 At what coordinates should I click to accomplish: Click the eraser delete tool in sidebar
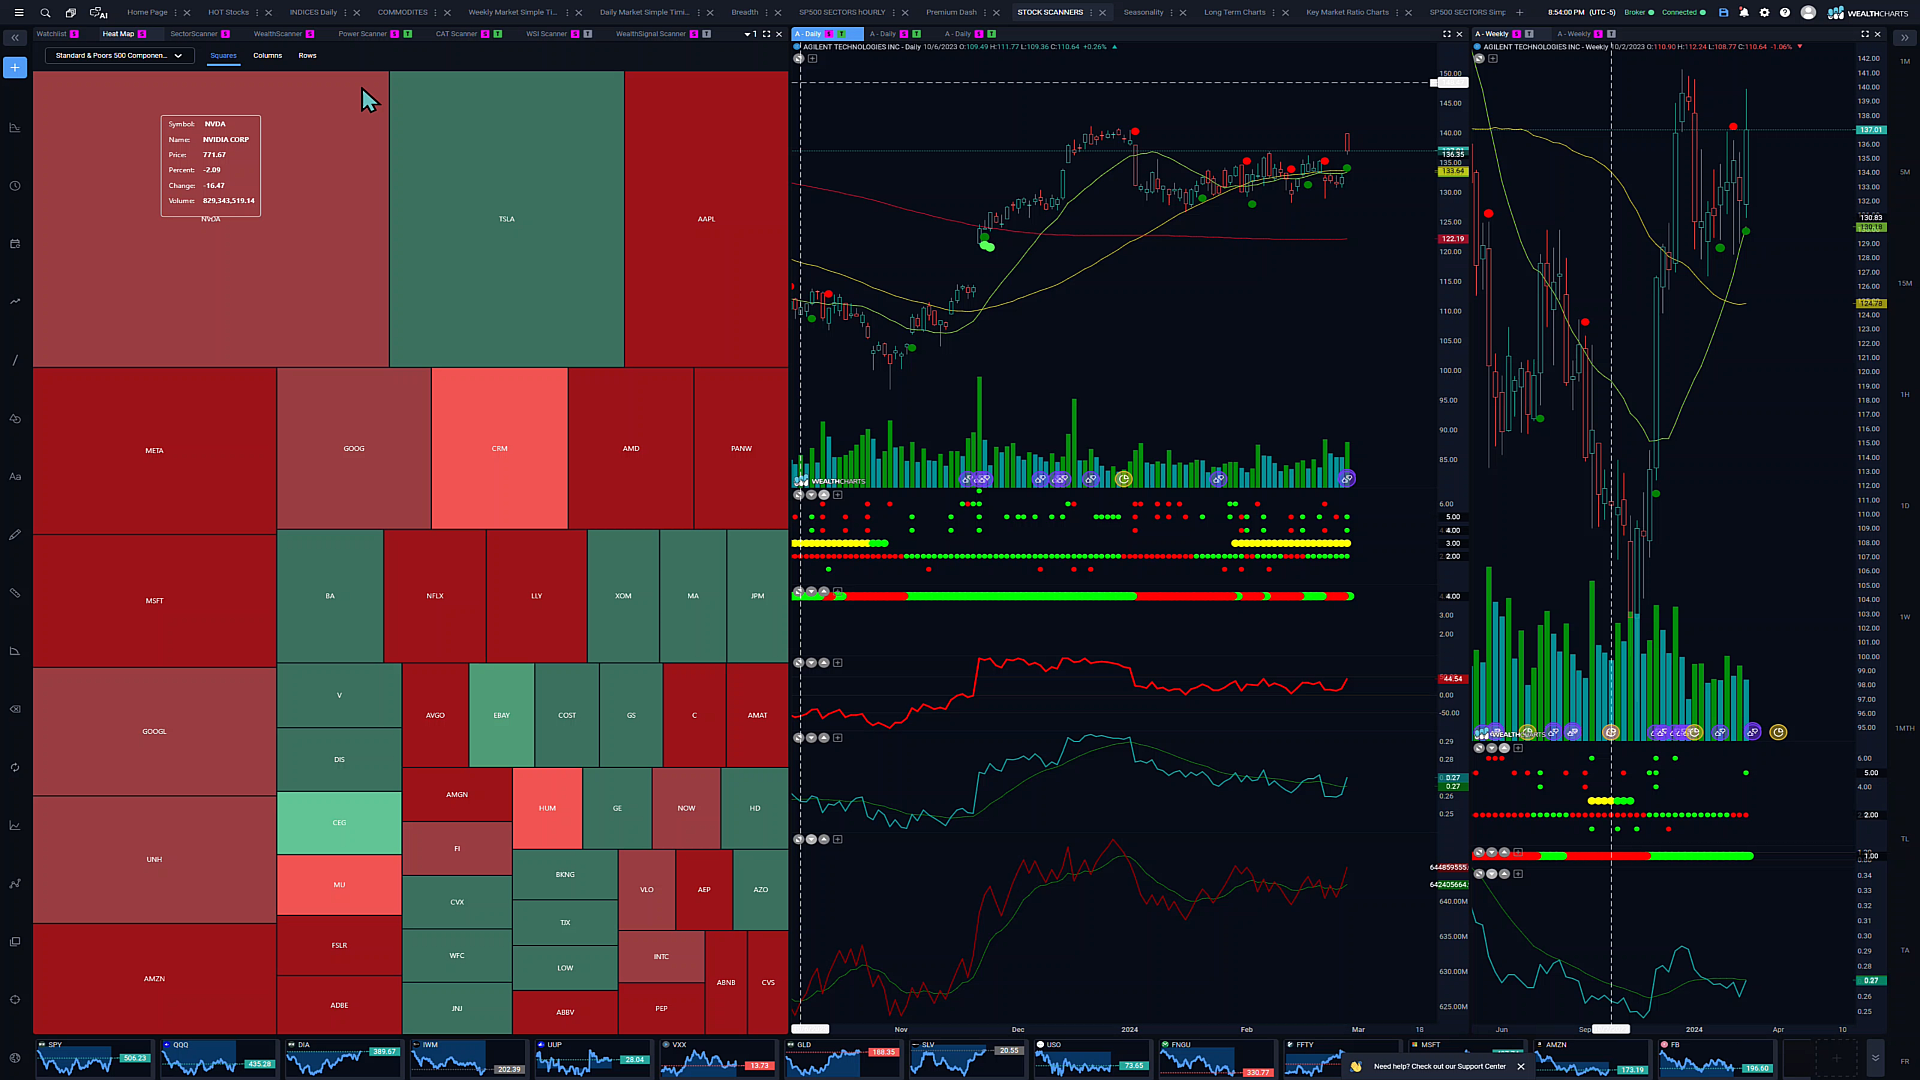pos(15,709)
